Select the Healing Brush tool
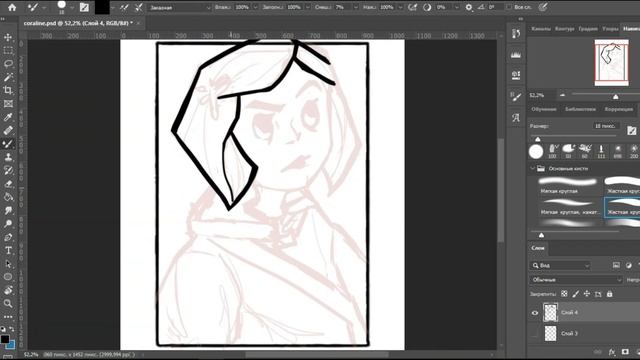Image resolution: width=640 pixels, height=360 pixels. pyautogui.click(x=8, y=130)
